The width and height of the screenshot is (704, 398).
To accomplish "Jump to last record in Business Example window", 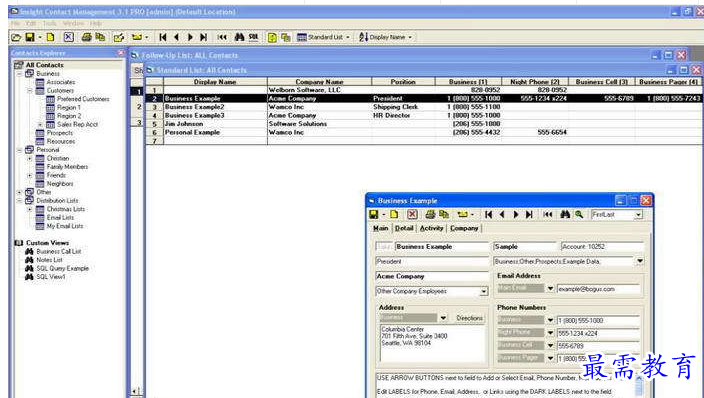I will tap(529, 215).
